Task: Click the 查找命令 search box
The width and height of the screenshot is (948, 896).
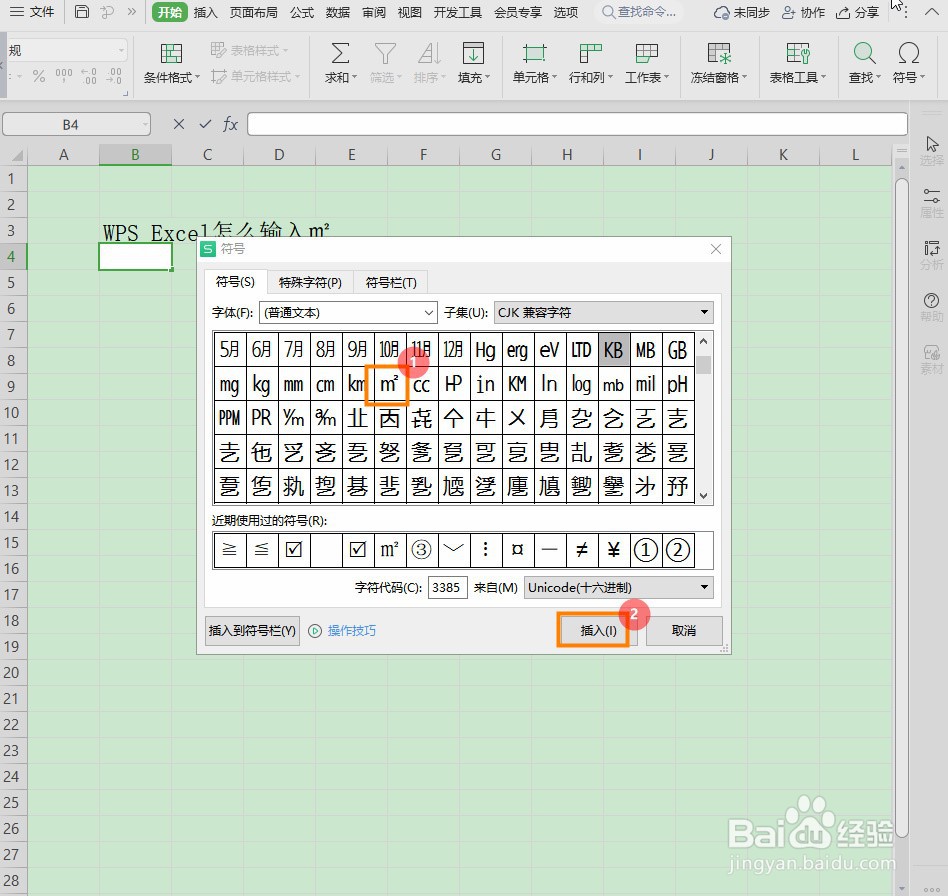Action: click(639, 12)
